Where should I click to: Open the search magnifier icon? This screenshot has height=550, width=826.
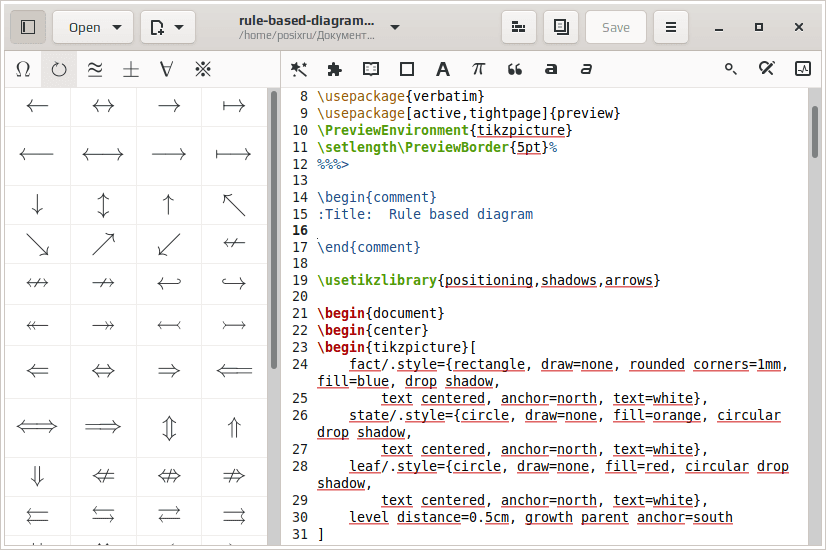pyautogui.click(x=731, y=69)
